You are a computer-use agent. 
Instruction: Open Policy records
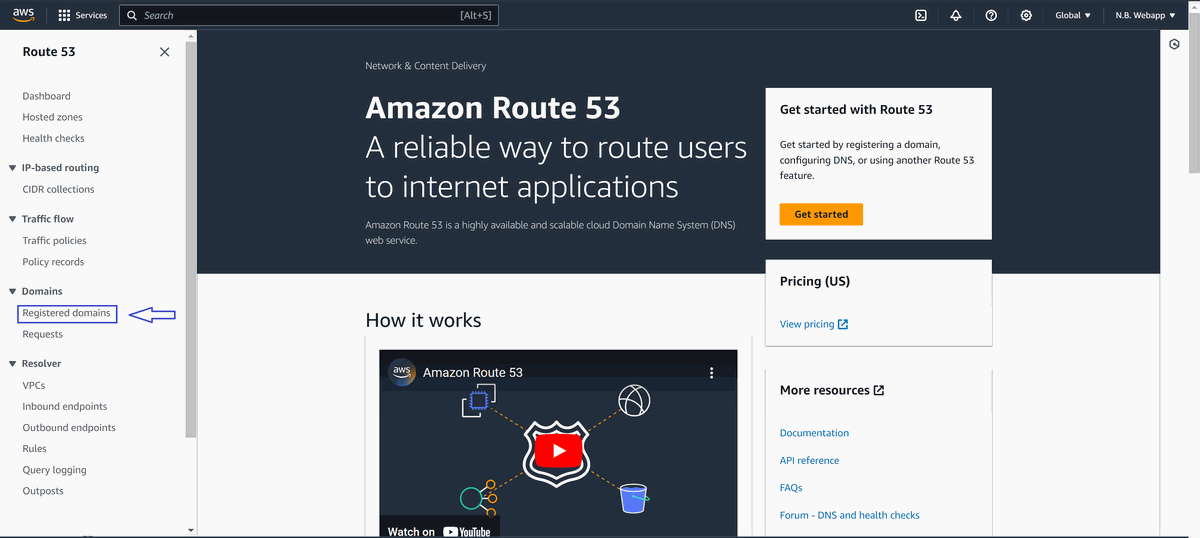pos(53,262)
